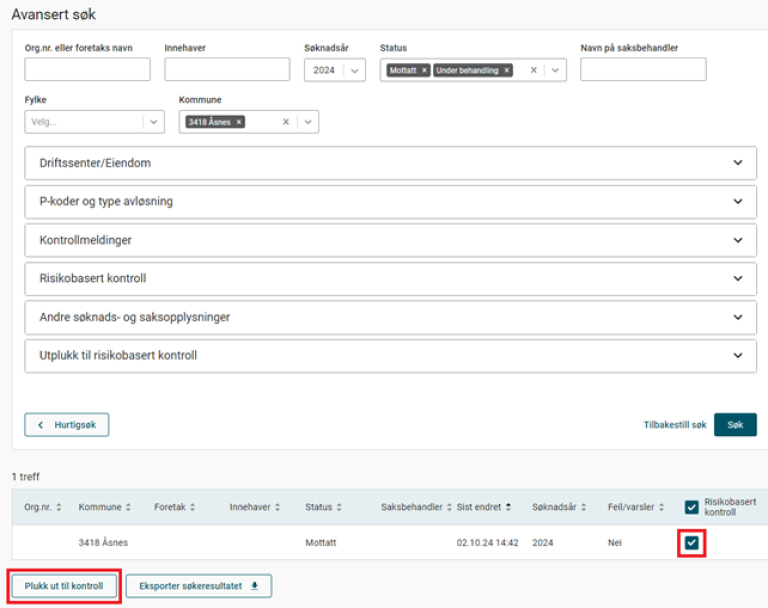The height and width of the screenshot is (608, 768).
Task: Expand P-koder og type avløsning section
Action: pos(738,201)
